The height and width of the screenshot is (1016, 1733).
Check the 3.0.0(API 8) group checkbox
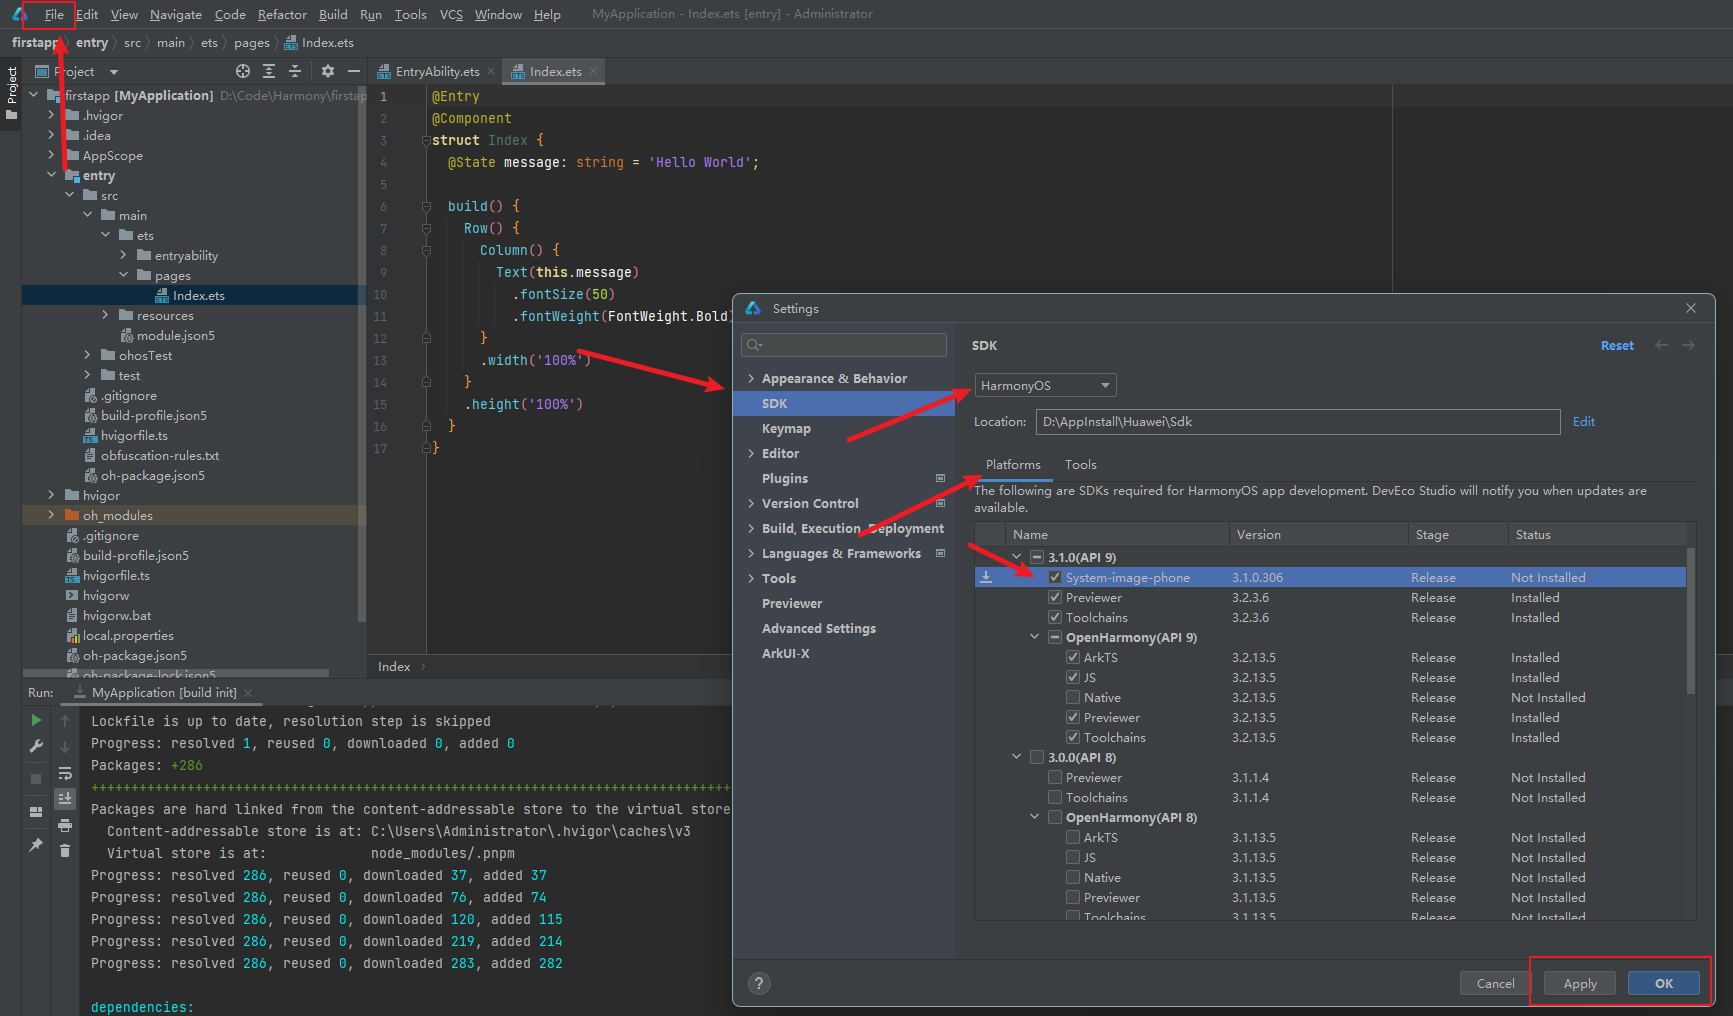point(1036,757)
